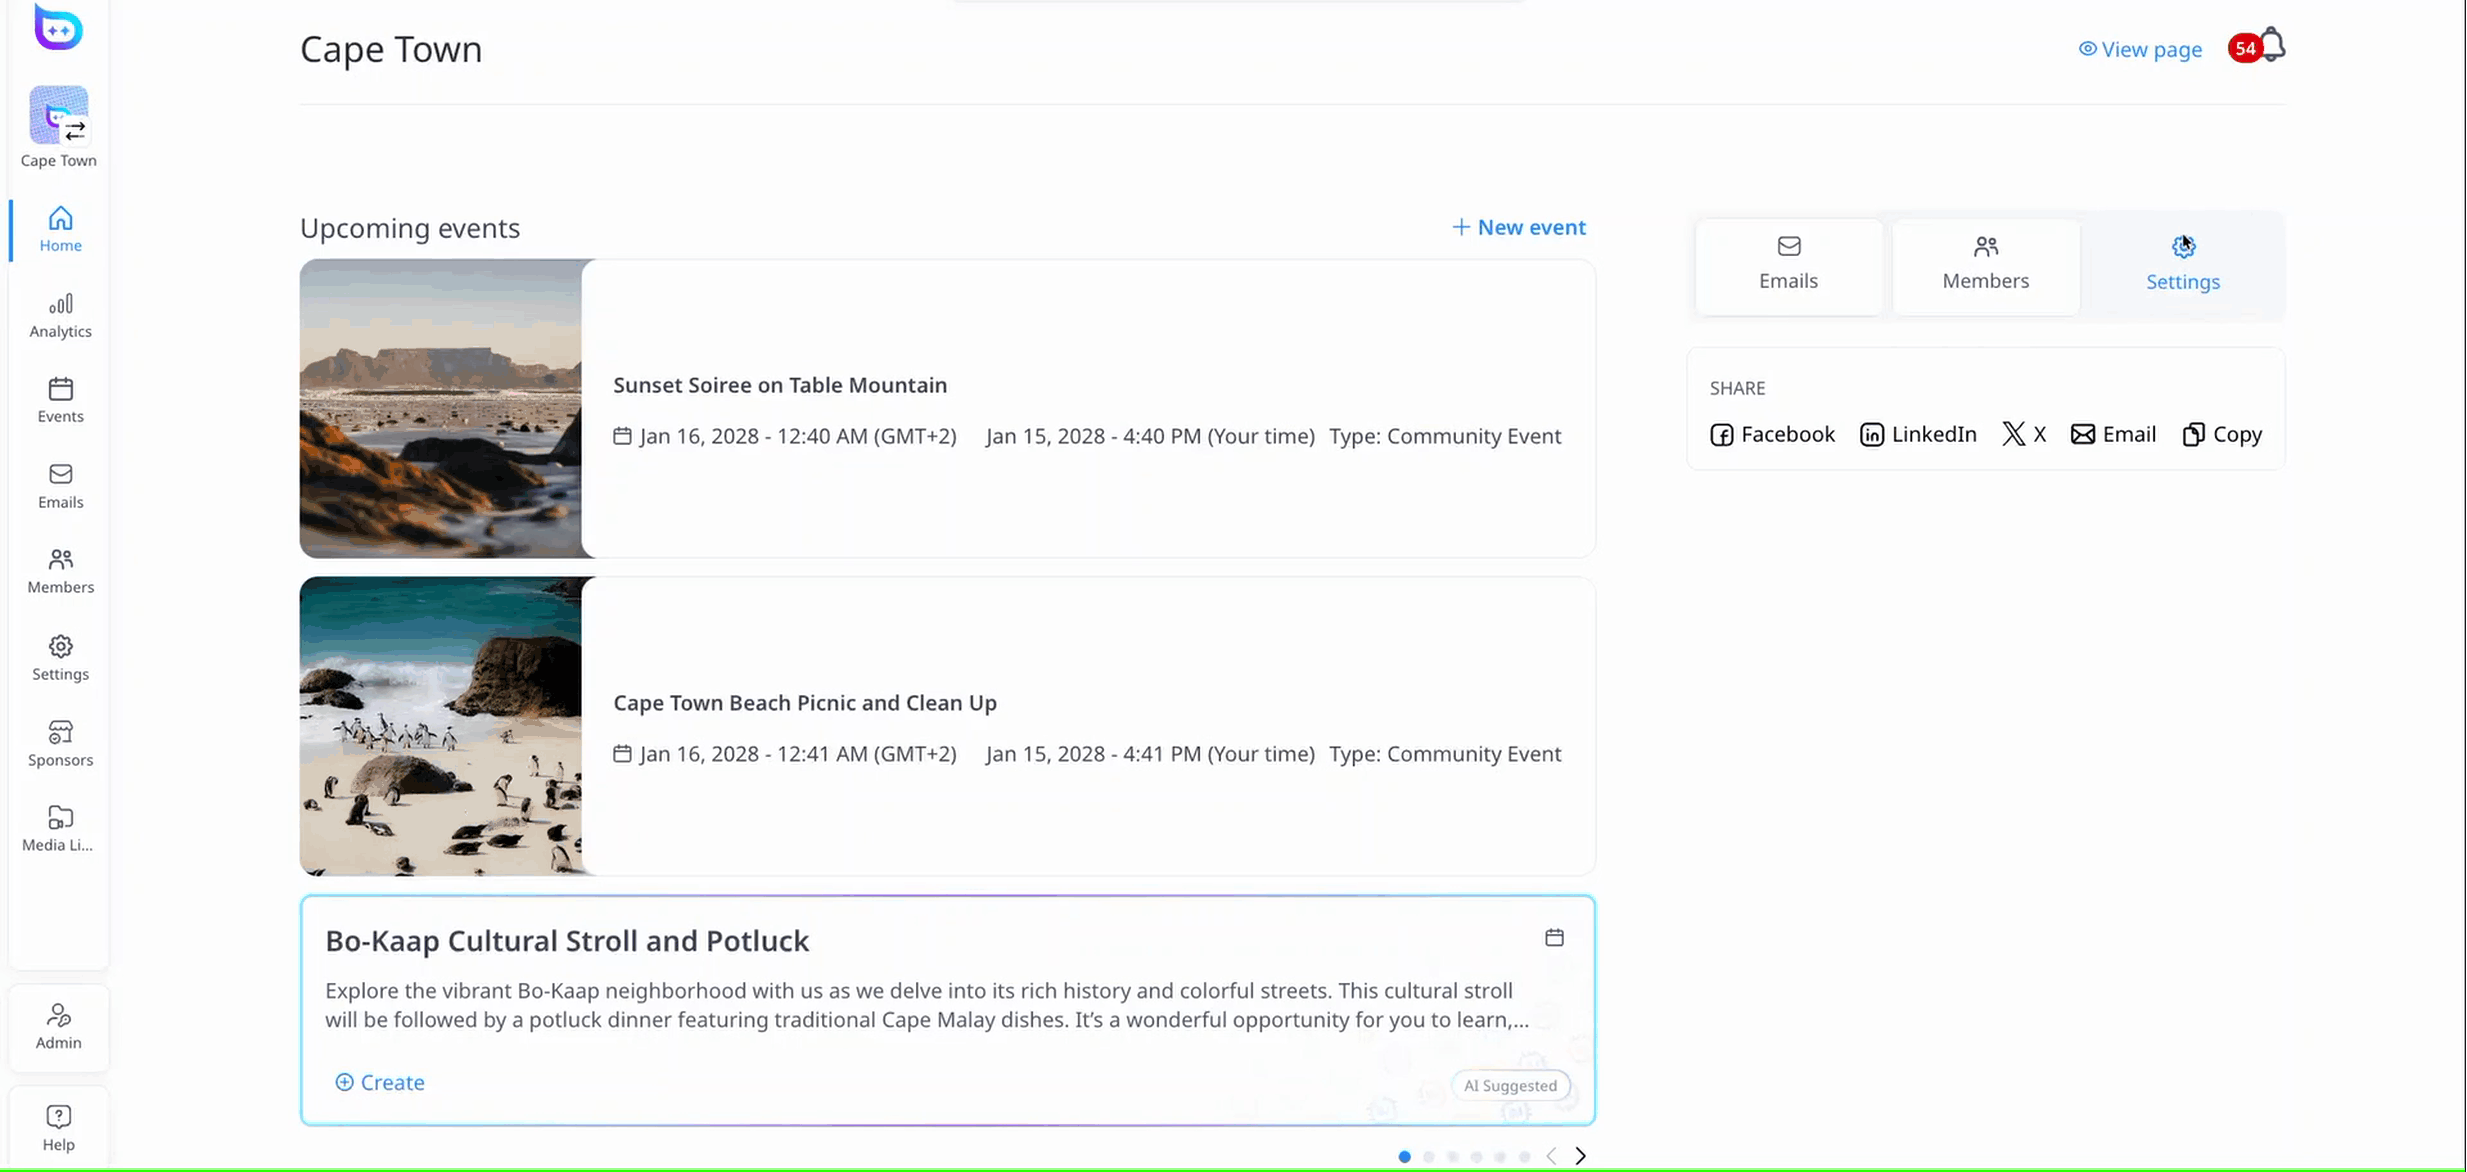
Task: Click Bo-Kaap Cultural Stroll and Potluck title
Action: (567, 941)
